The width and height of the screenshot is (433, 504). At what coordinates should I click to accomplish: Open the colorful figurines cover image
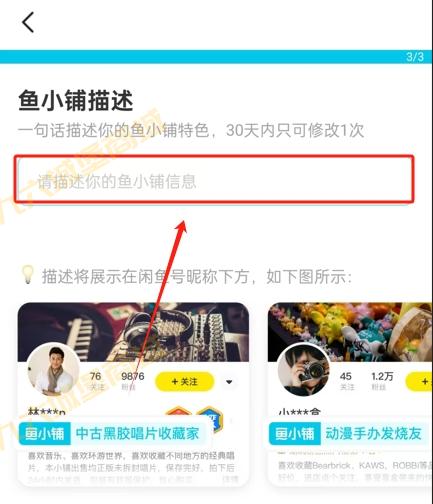pos(350,332)
